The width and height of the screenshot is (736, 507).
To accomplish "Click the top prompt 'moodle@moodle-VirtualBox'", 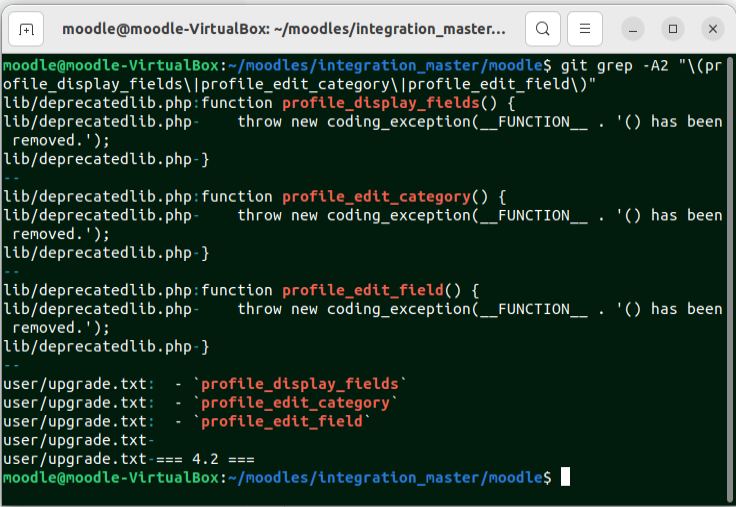I will tap(111, 65).
